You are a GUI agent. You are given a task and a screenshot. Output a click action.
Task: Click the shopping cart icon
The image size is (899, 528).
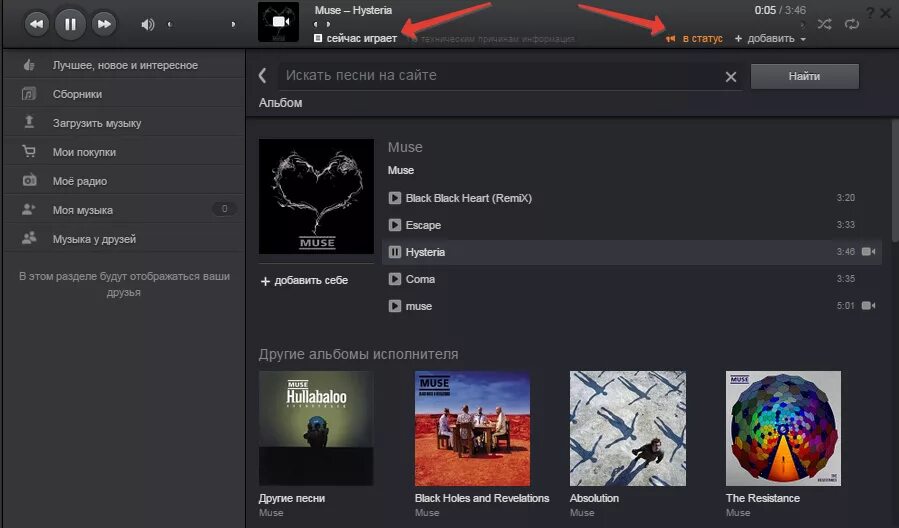[29, 151]
